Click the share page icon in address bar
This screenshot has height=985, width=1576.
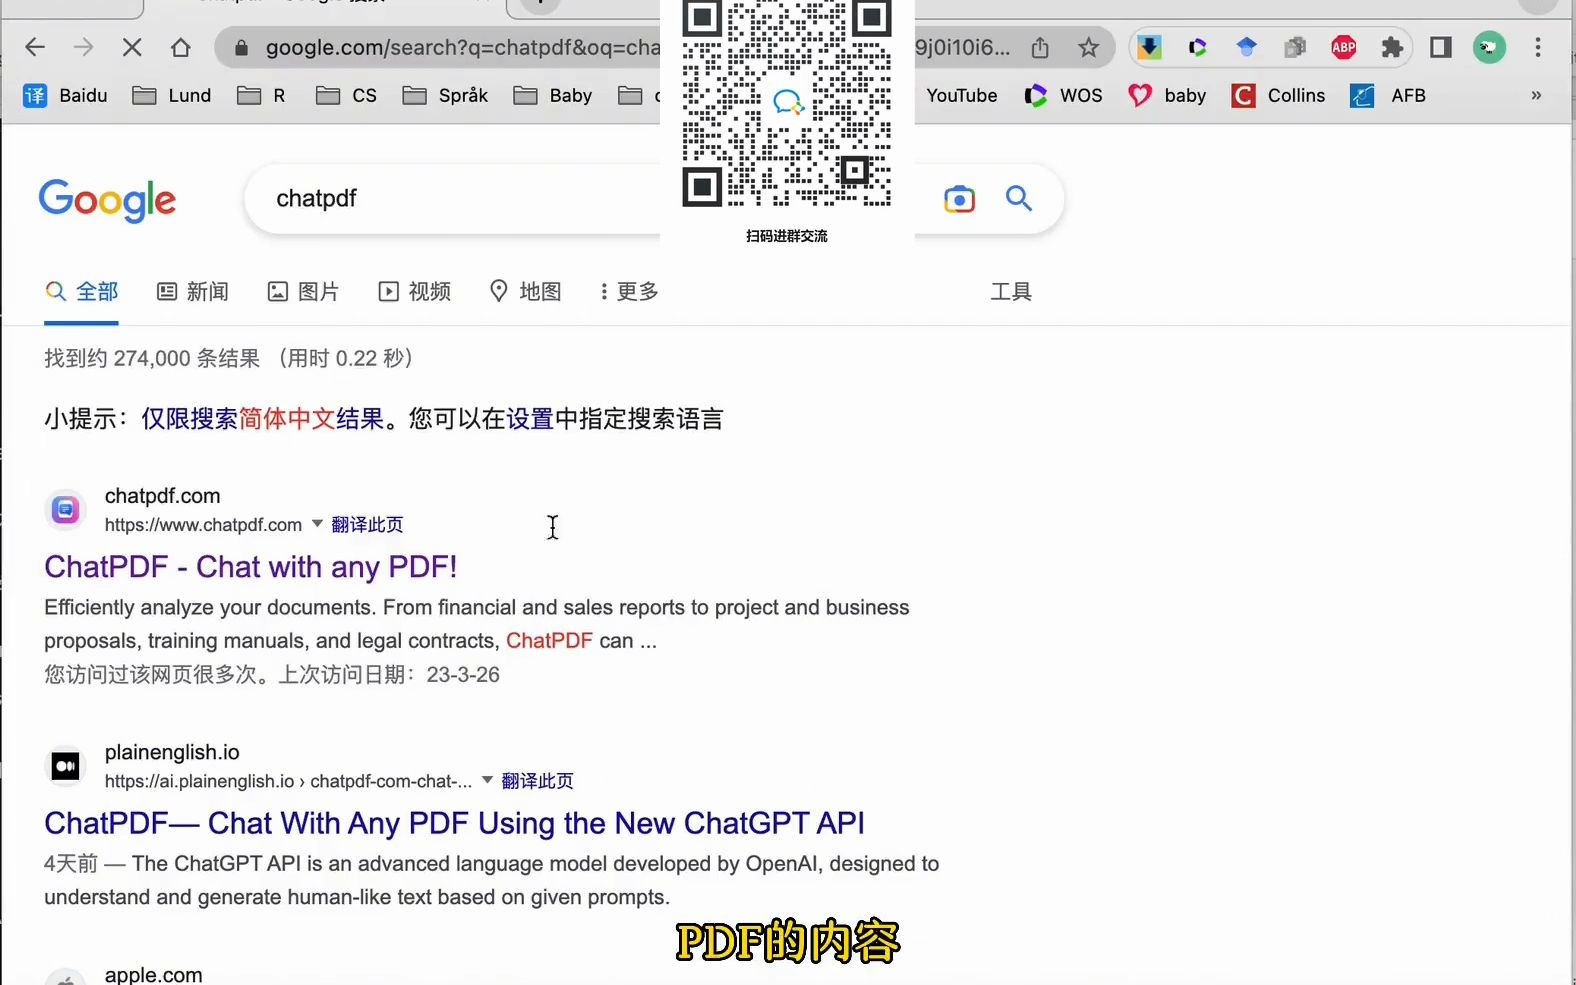point(1040,47)
